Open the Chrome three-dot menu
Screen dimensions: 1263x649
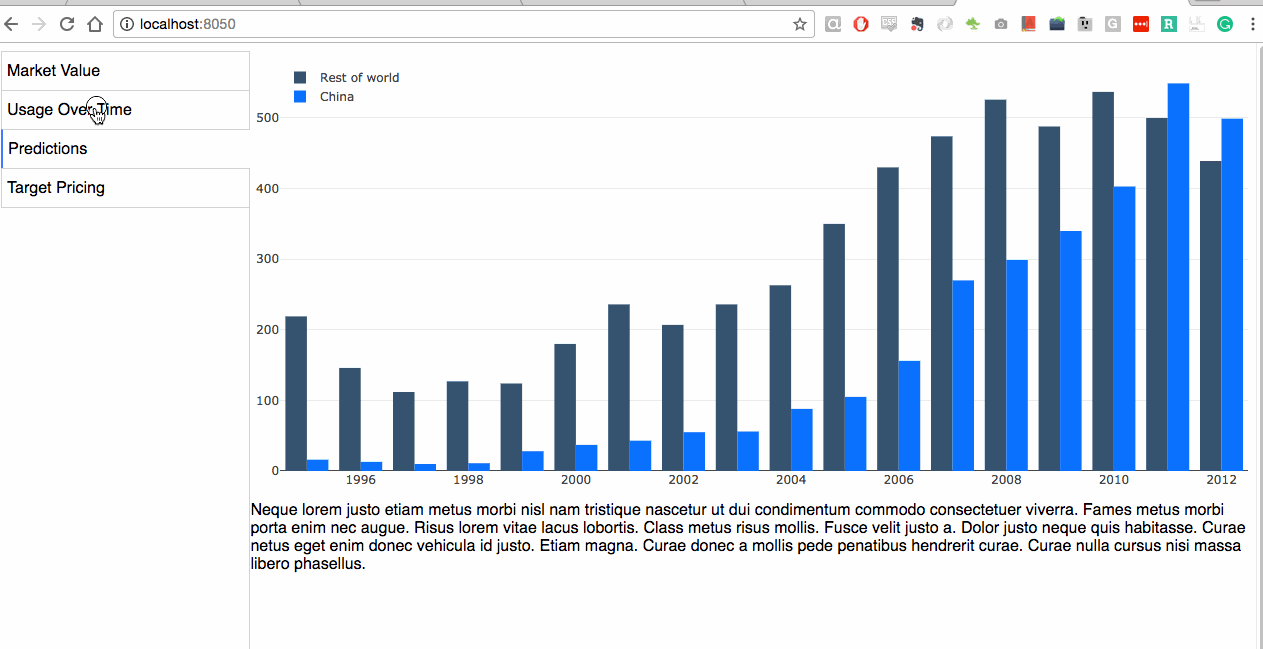1252,24
